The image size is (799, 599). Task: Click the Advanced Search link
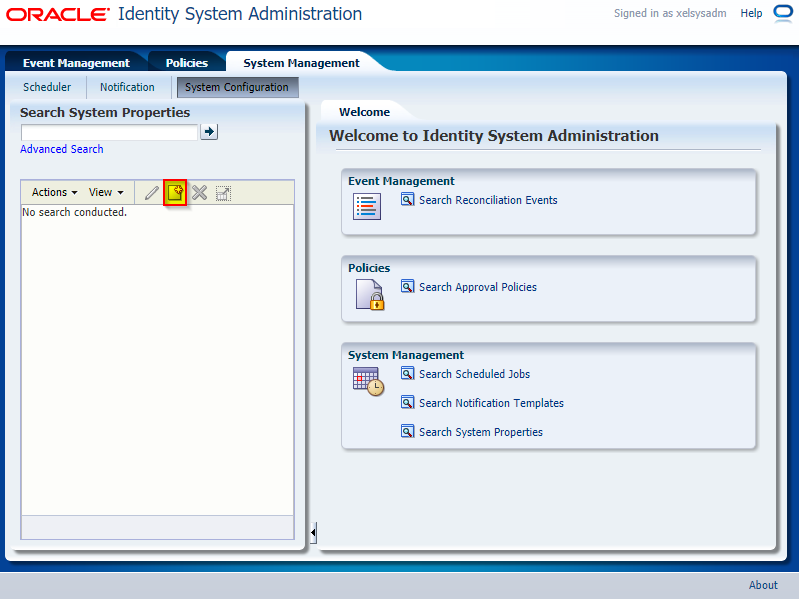(62, 149)
